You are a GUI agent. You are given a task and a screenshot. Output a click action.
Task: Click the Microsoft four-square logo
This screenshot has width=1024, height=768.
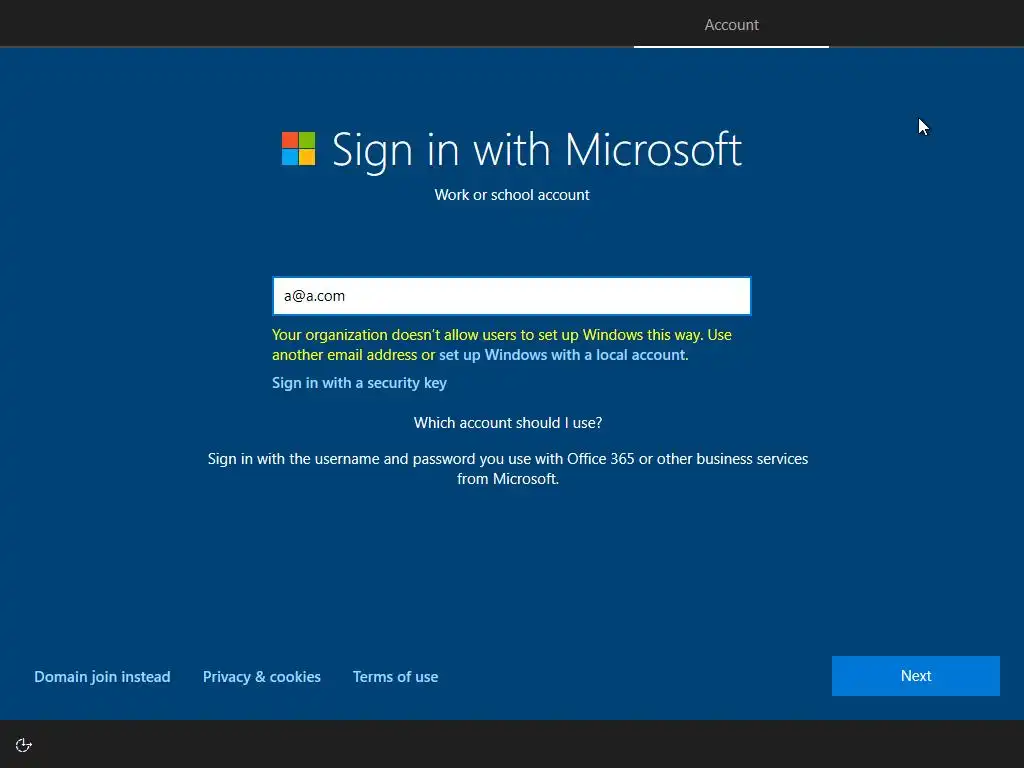coord(298,149)
